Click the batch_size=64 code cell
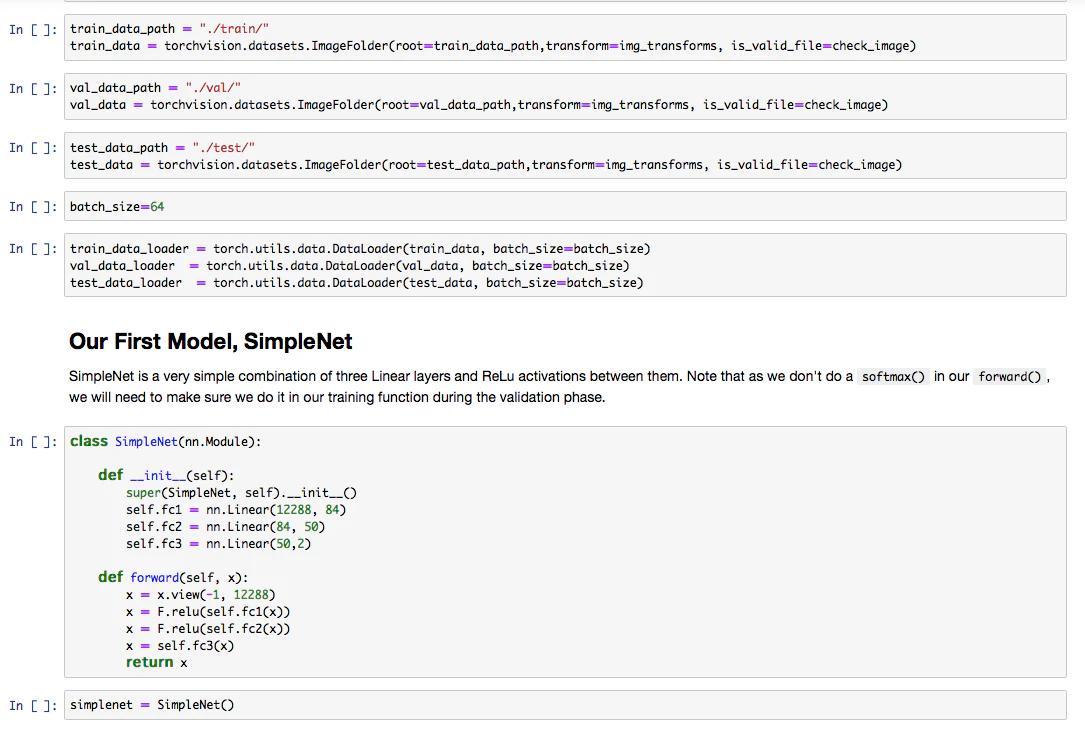The image size is (1085, 755). [565, 206]
